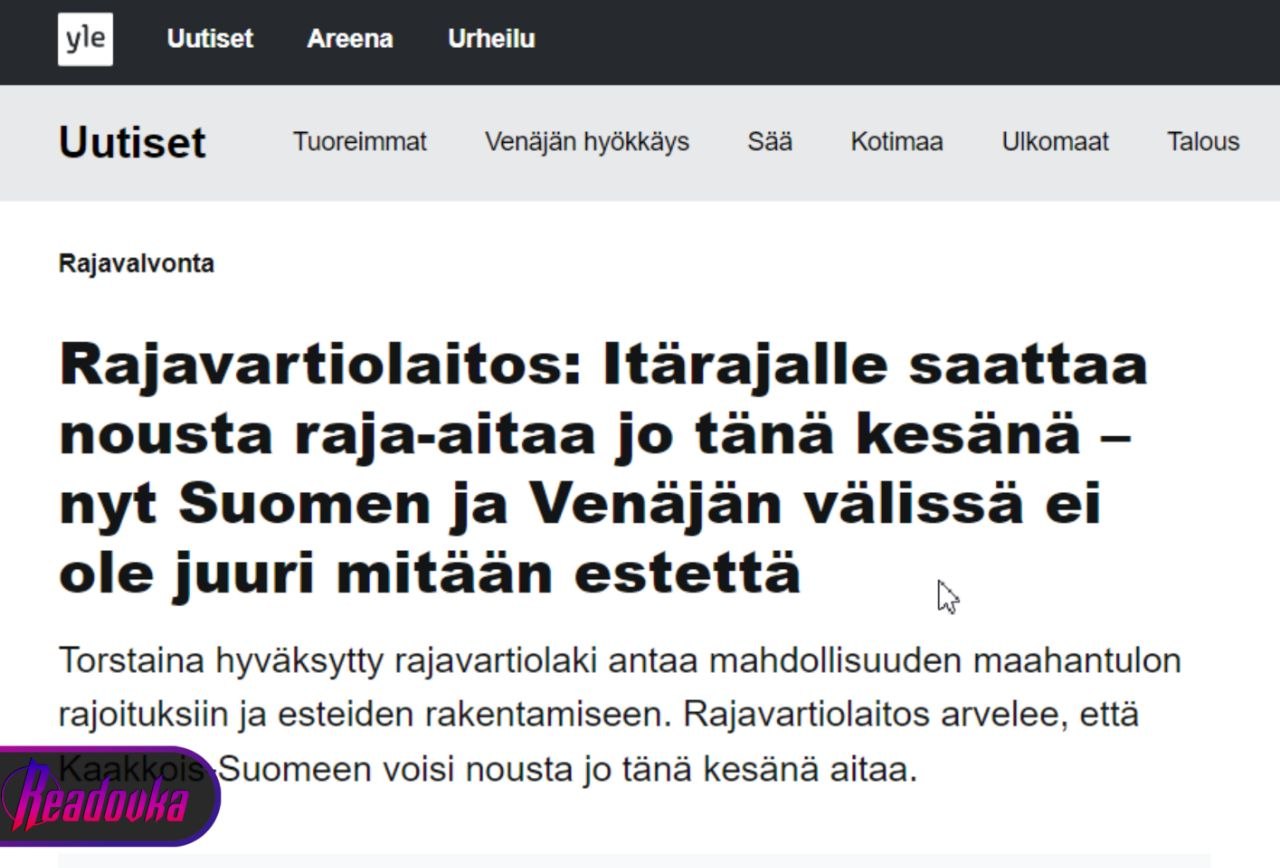Select Ulkomaat news category
This screenshot has width=1280, height=868.
point(1055,142)
